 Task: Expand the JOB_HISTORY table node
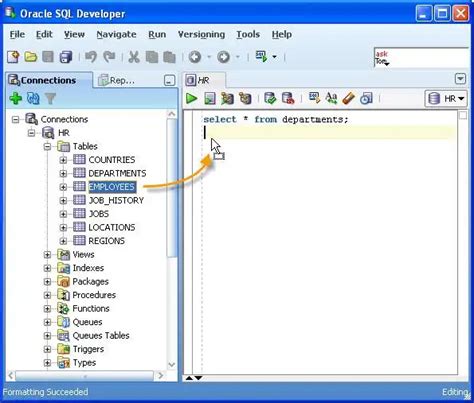(63, 200)
